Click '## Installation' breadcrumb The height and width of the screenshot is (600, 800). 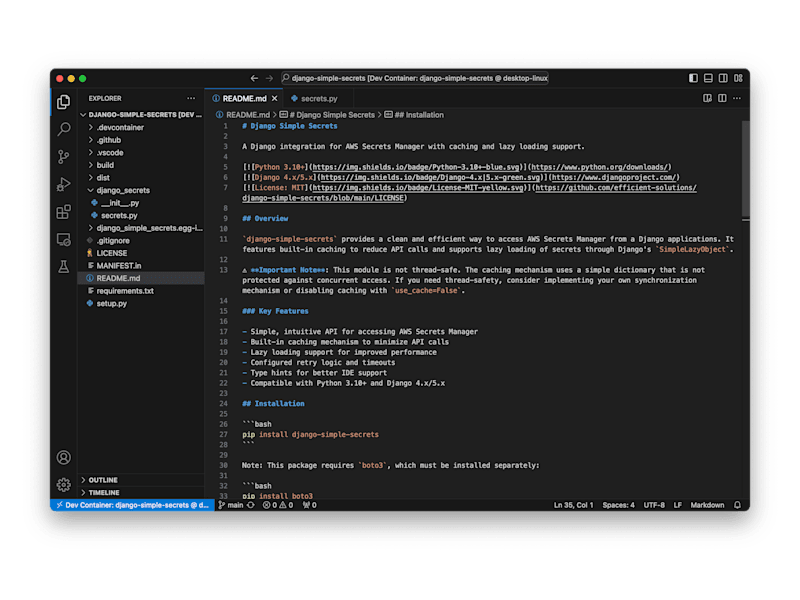click(414, 115)
